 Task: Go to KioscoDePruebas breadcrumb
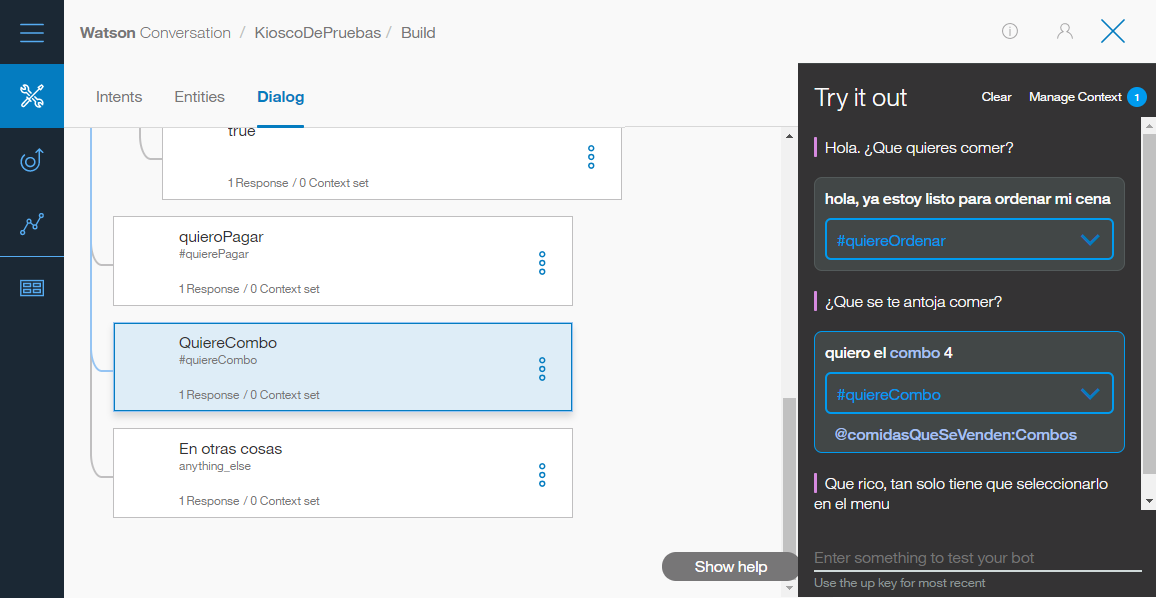(317, 33)
